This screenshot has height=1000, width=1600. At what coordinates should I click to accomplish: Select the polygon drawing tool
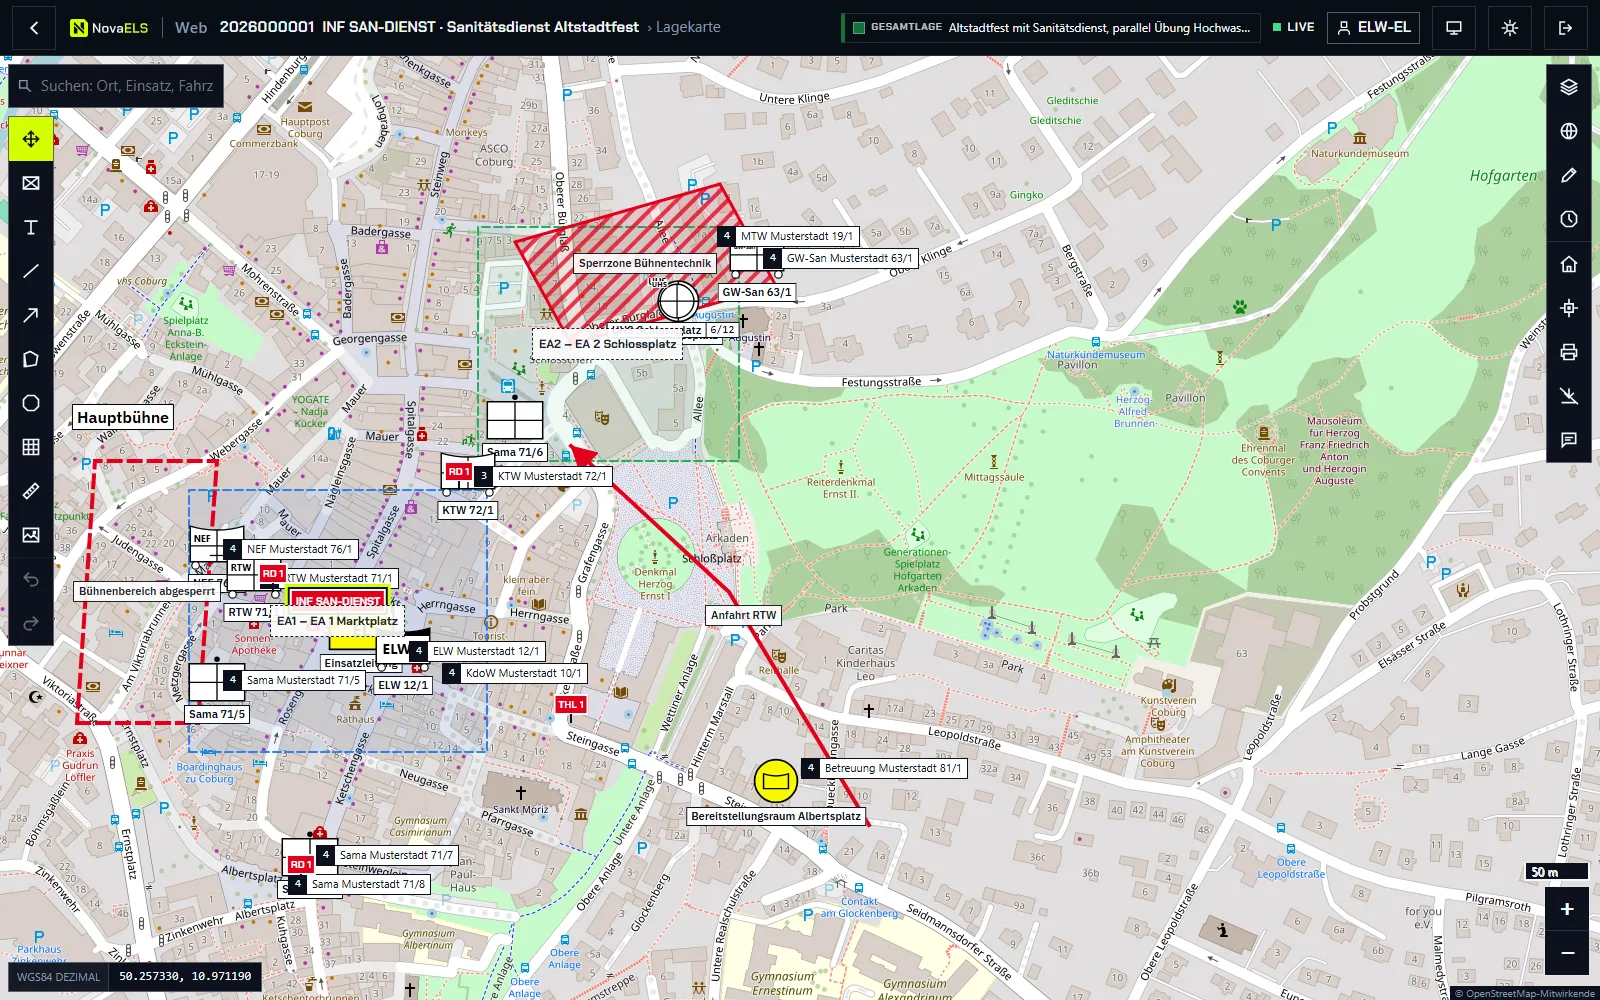[31, 359]
